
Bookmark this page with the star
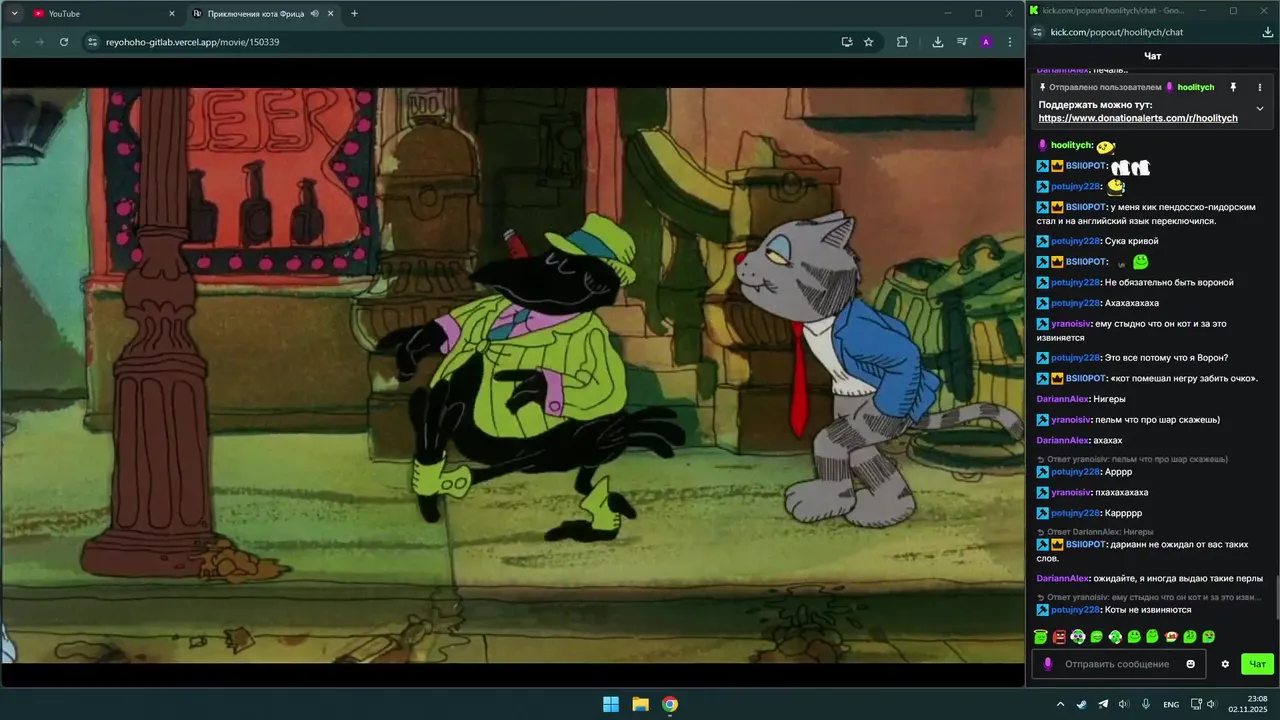tap(868, 42)
